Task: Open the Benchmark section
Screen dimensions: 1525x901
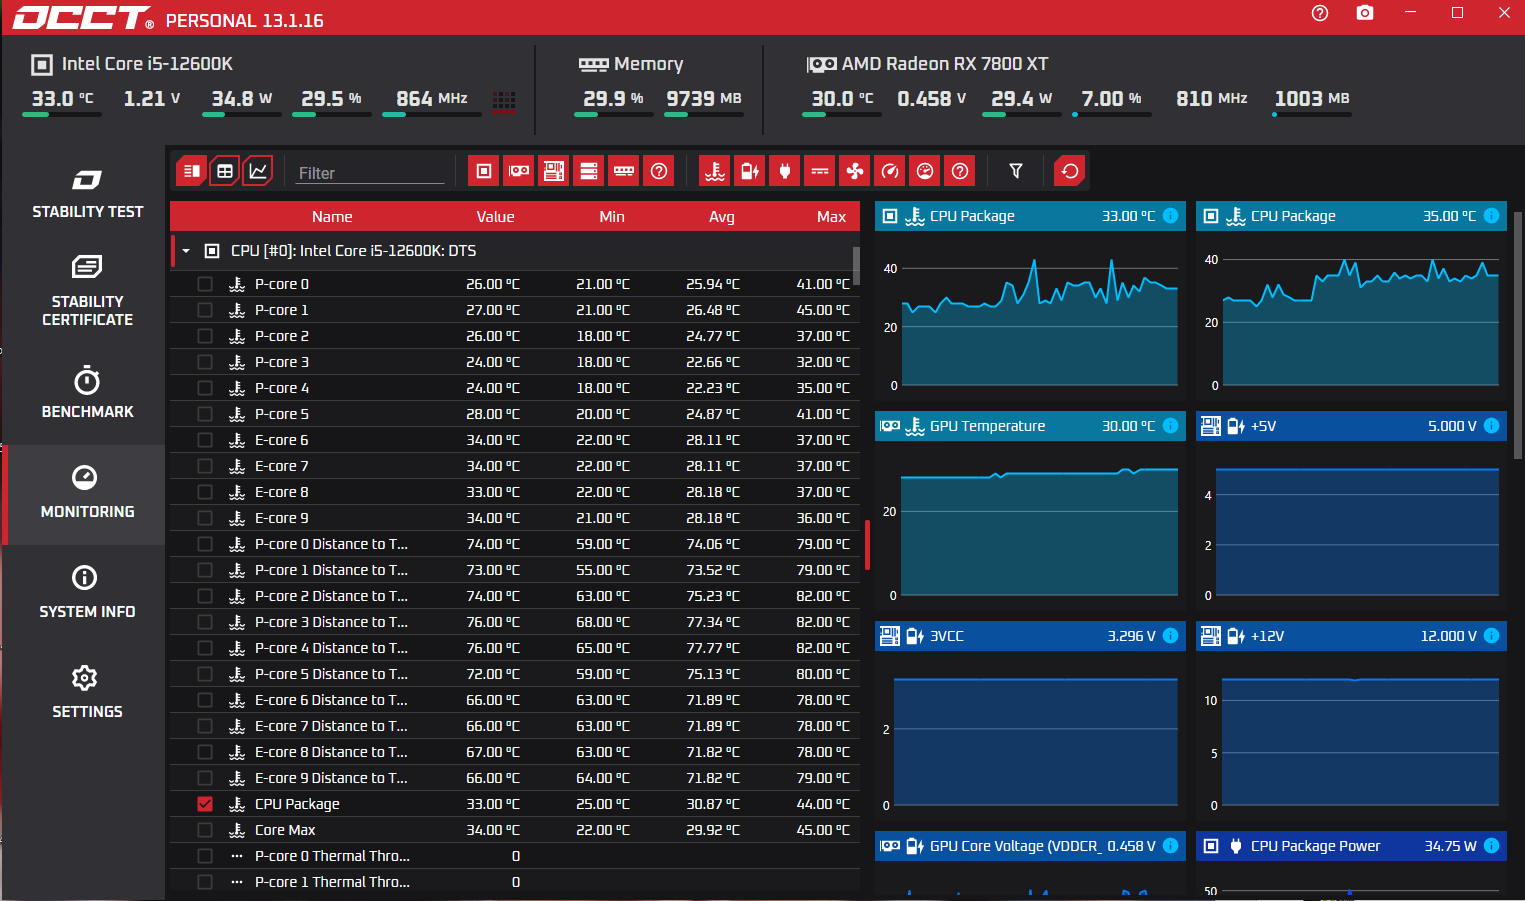Action: coord(87,393)
